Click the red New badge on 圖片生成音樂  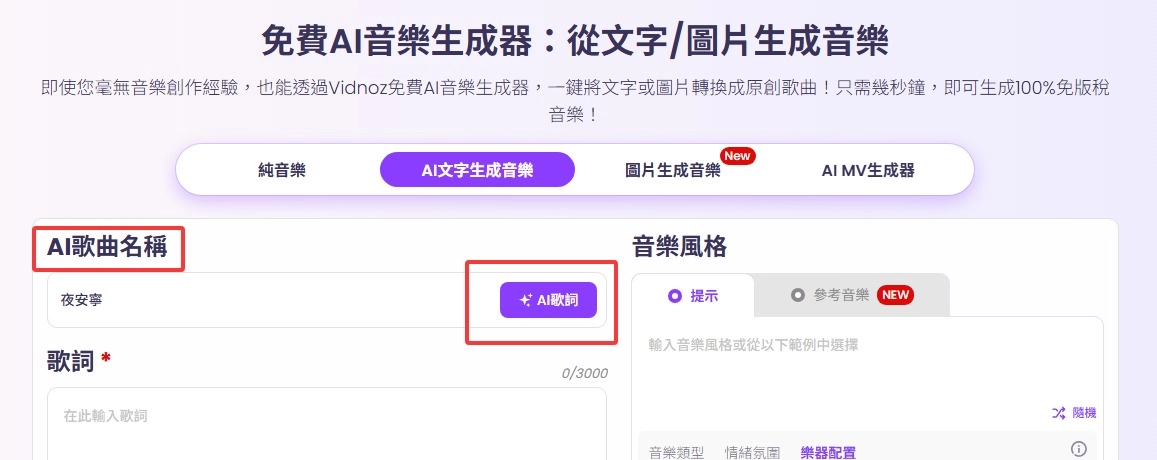tap(737, 156)
